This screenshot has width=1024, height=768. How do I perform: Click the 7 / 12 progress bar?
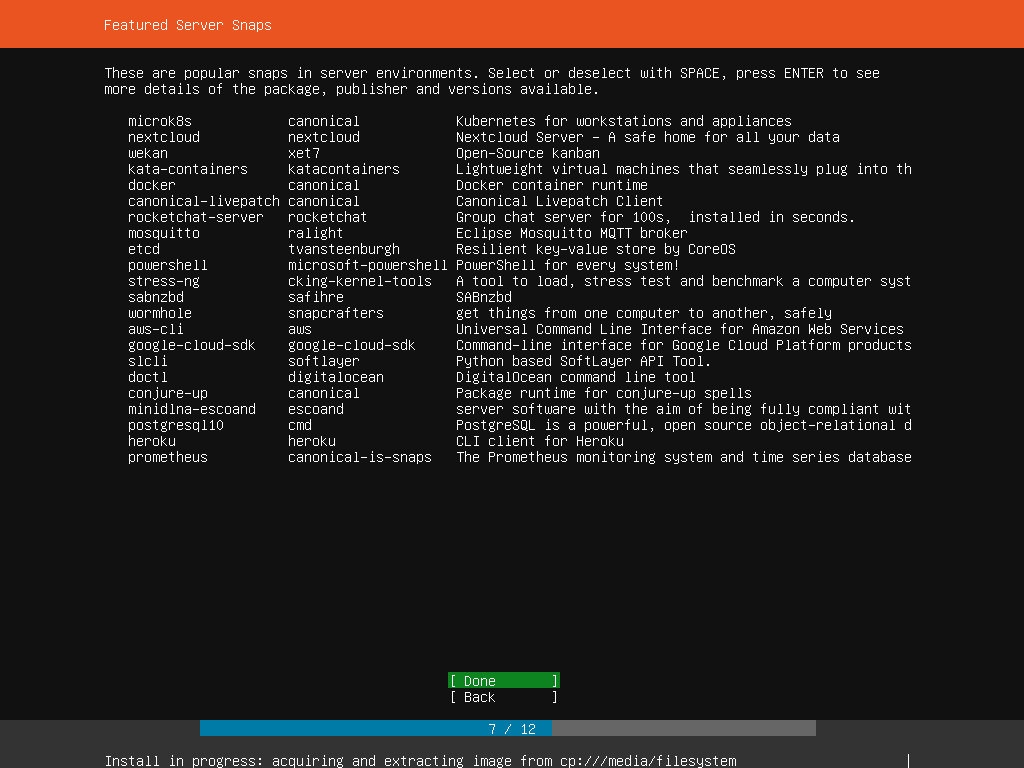(507, 728)
